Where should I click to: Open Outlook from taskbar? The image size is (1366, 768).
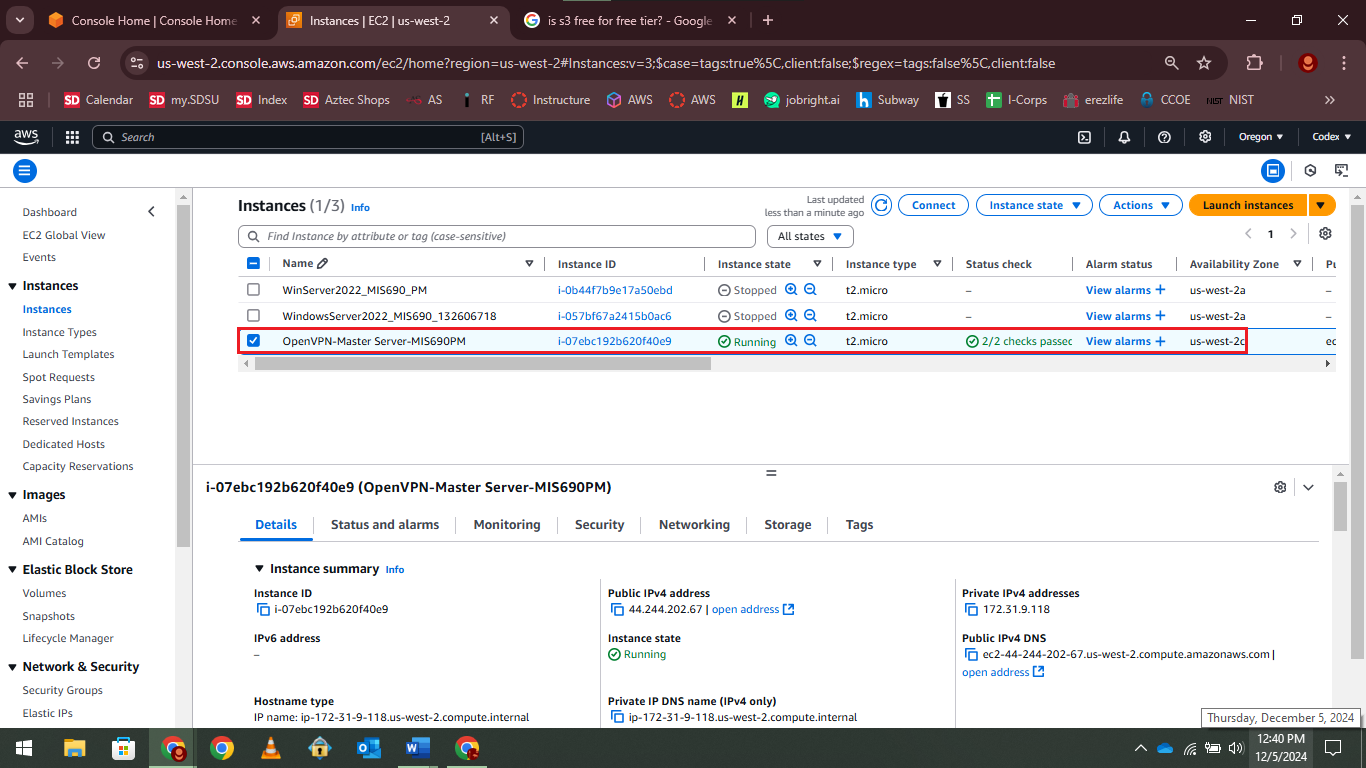click(369, 747)
